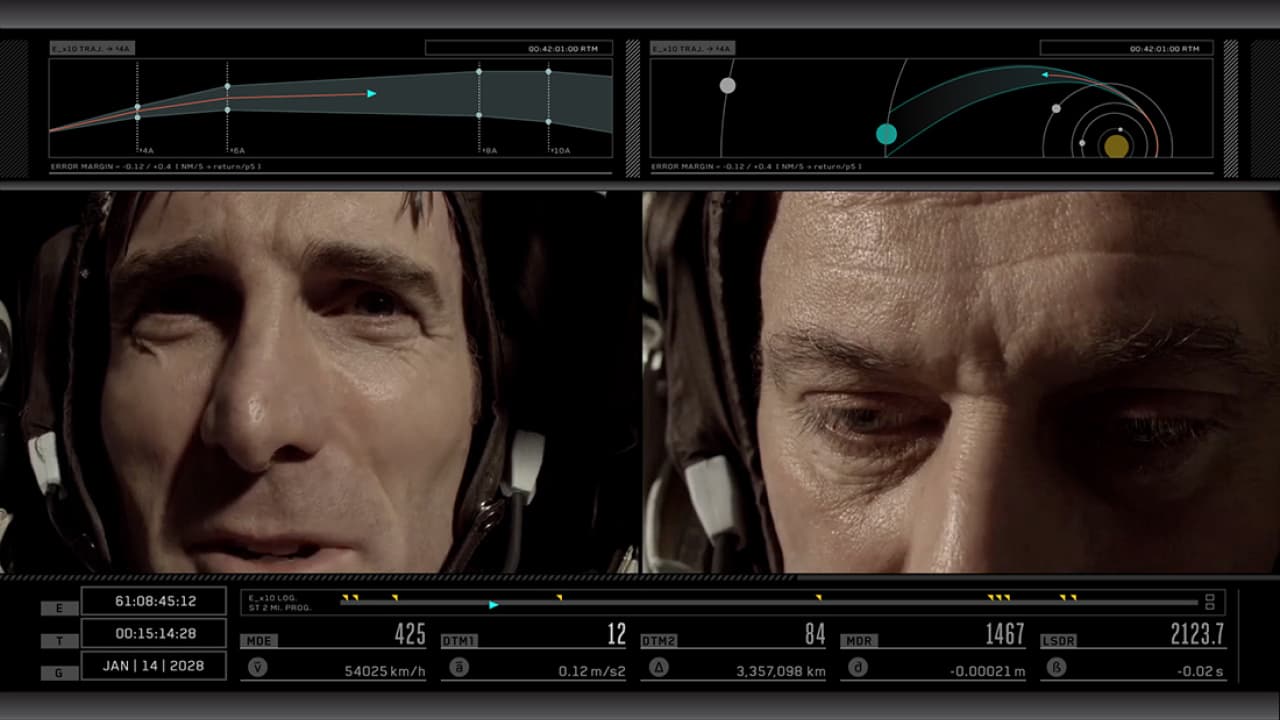Click the acceleration ā icon under DTM1

(x=459, y=668)
